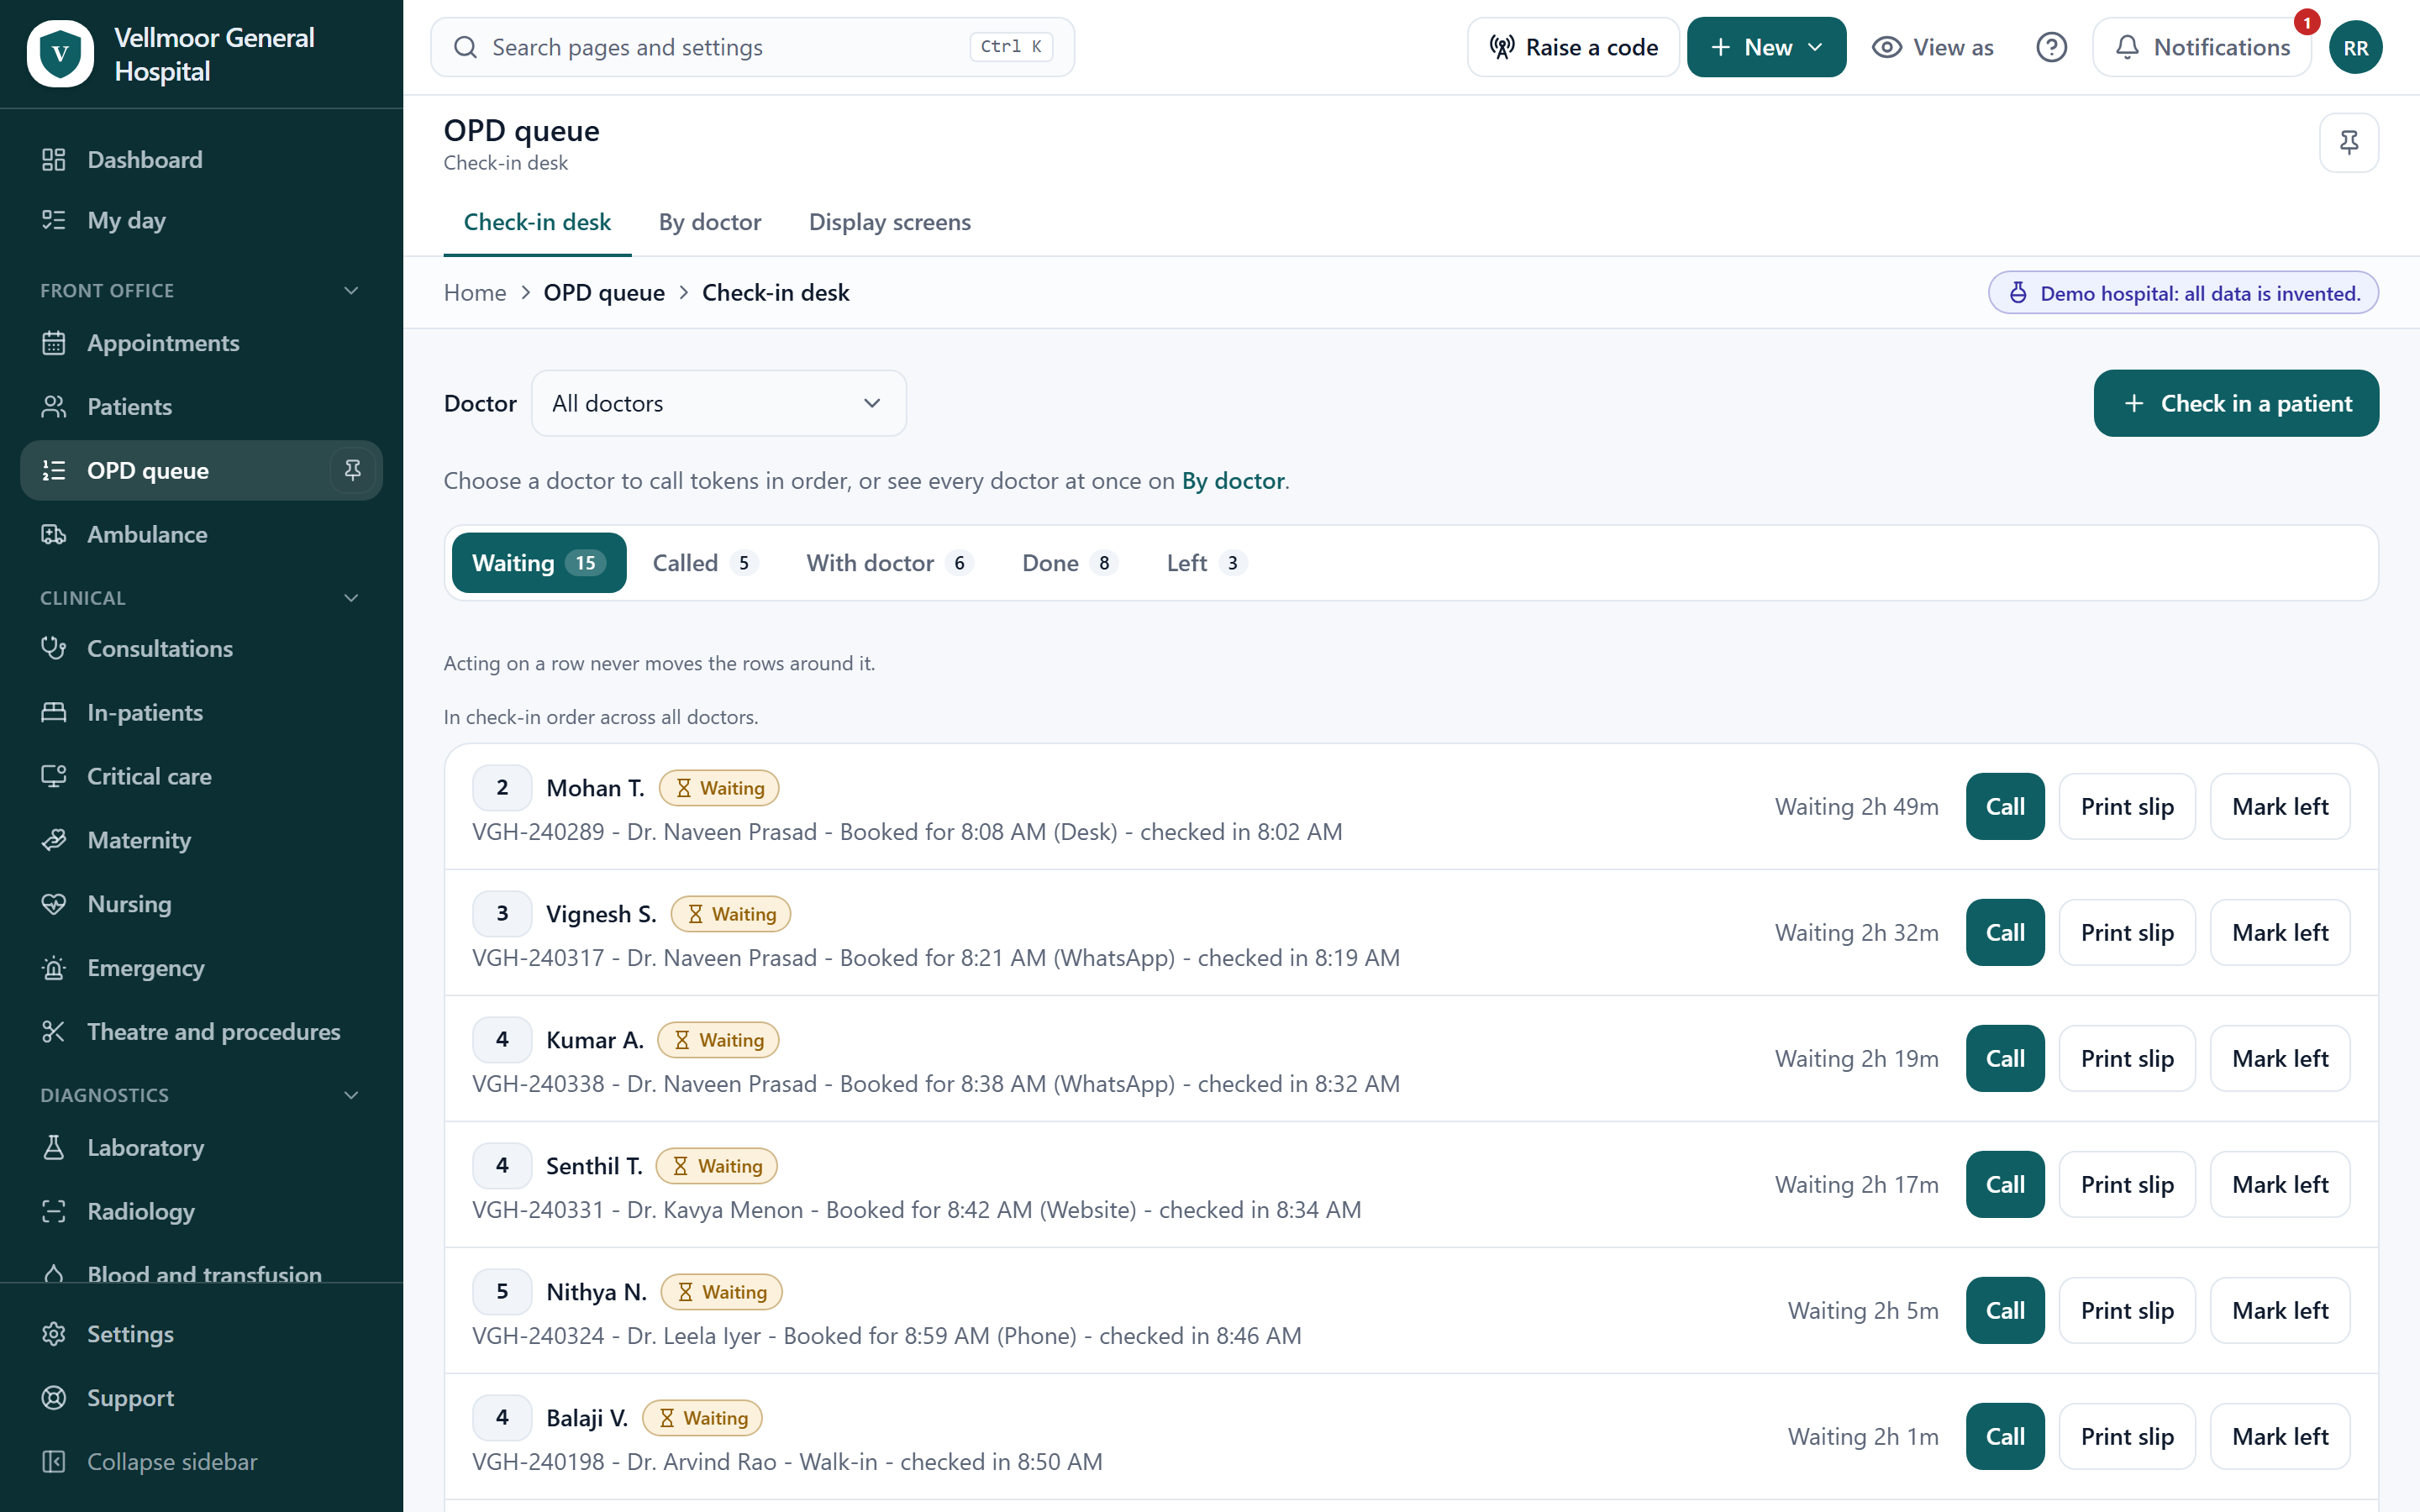Follow the By doctor link in the hint text

(x=1233, y=481)
